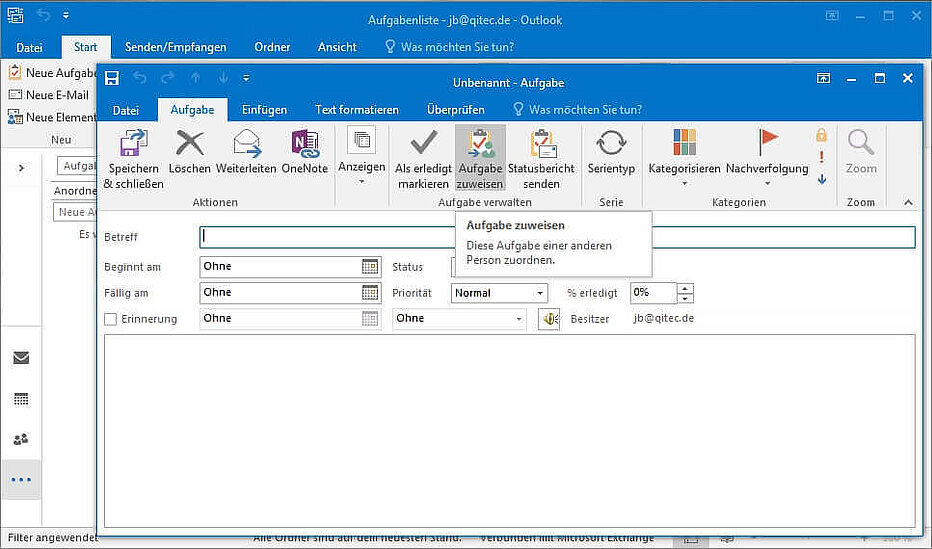Click the Betreff subject field

[557, 237]
